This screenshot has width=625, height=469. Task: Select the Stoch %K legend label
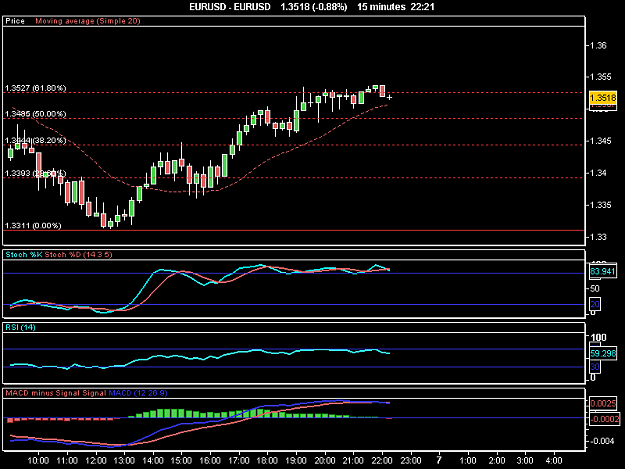[24, 255]
